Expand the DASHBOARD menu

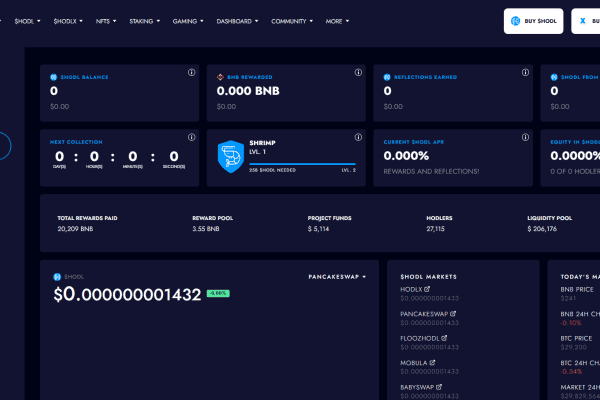[237, 21]
